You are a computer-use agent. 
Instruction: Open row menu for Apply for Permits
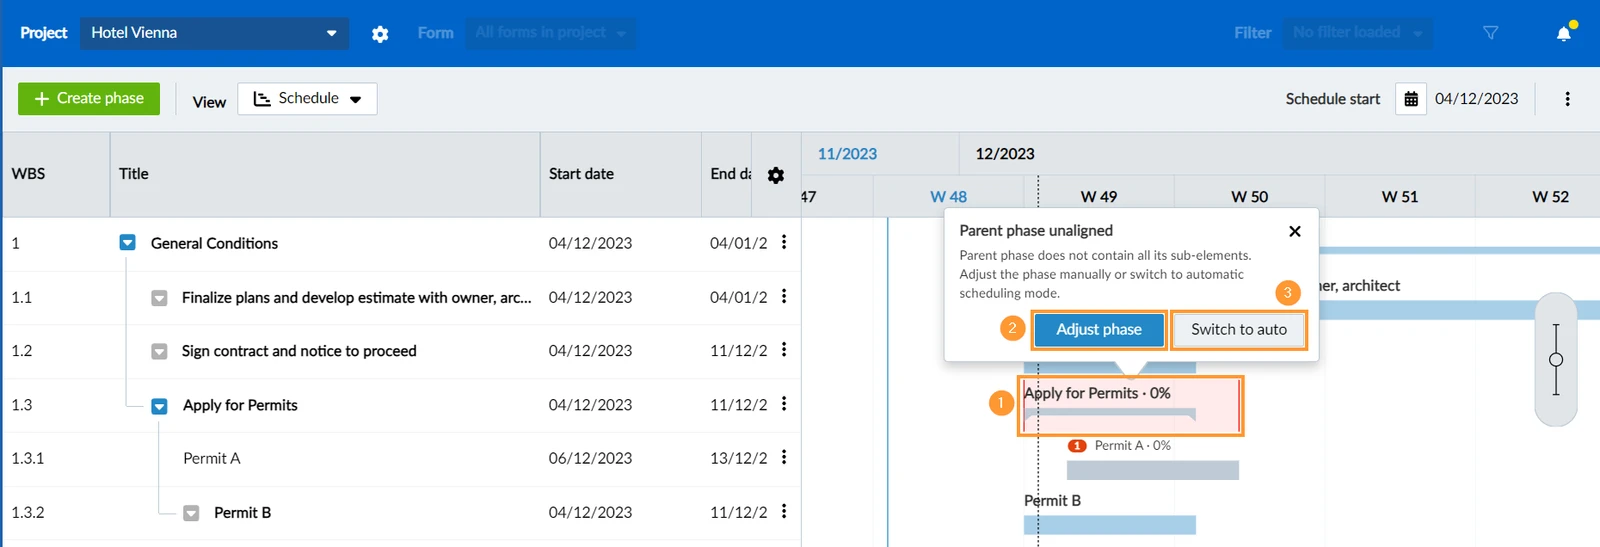click(784, 404)
